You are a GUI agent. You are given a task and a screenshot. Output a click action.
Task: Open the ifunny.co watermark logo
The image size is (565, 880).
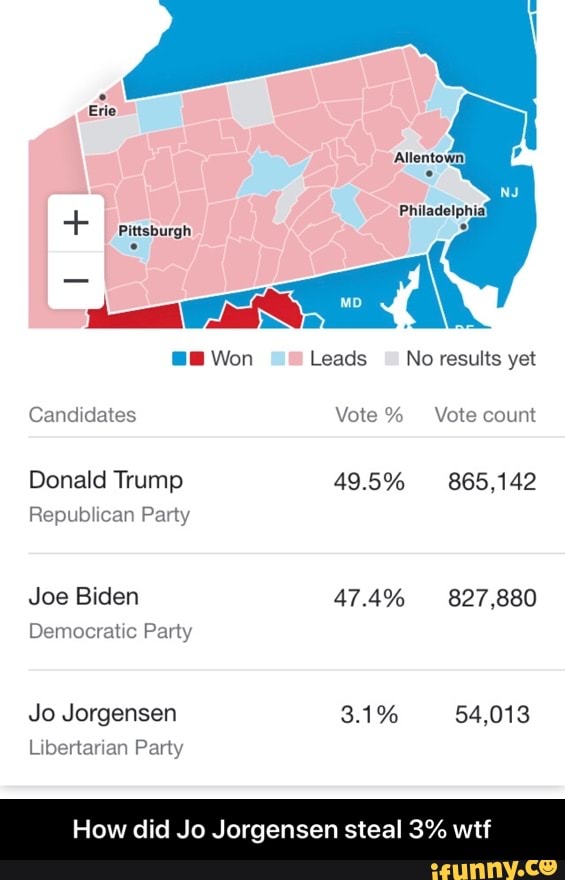494,869
